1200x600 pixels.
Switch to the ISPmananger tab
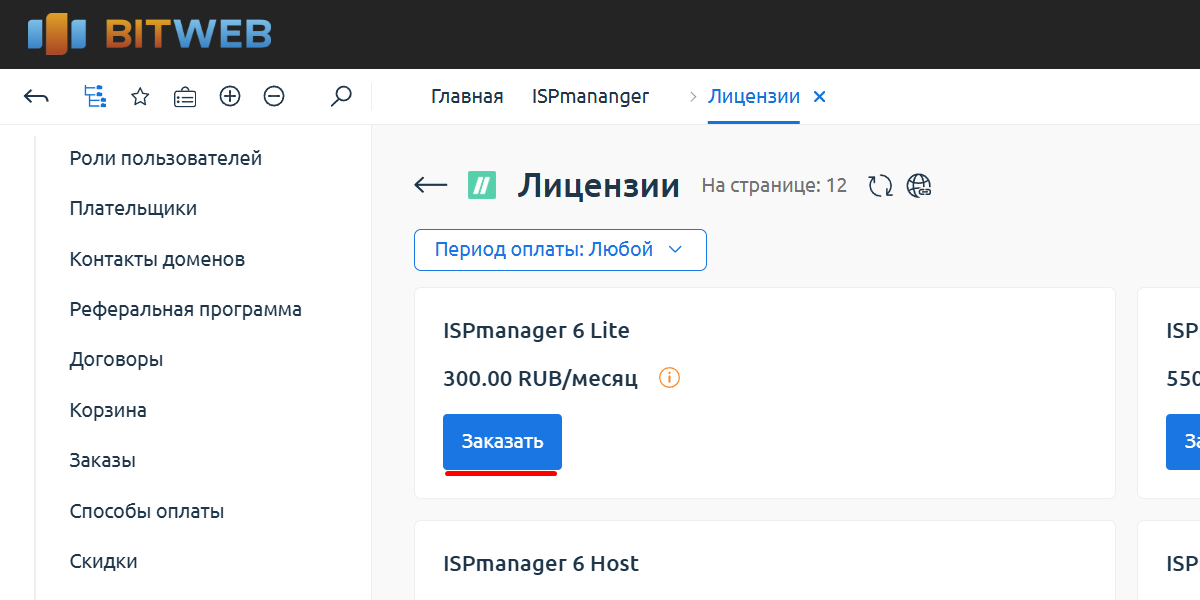[590, 97]
